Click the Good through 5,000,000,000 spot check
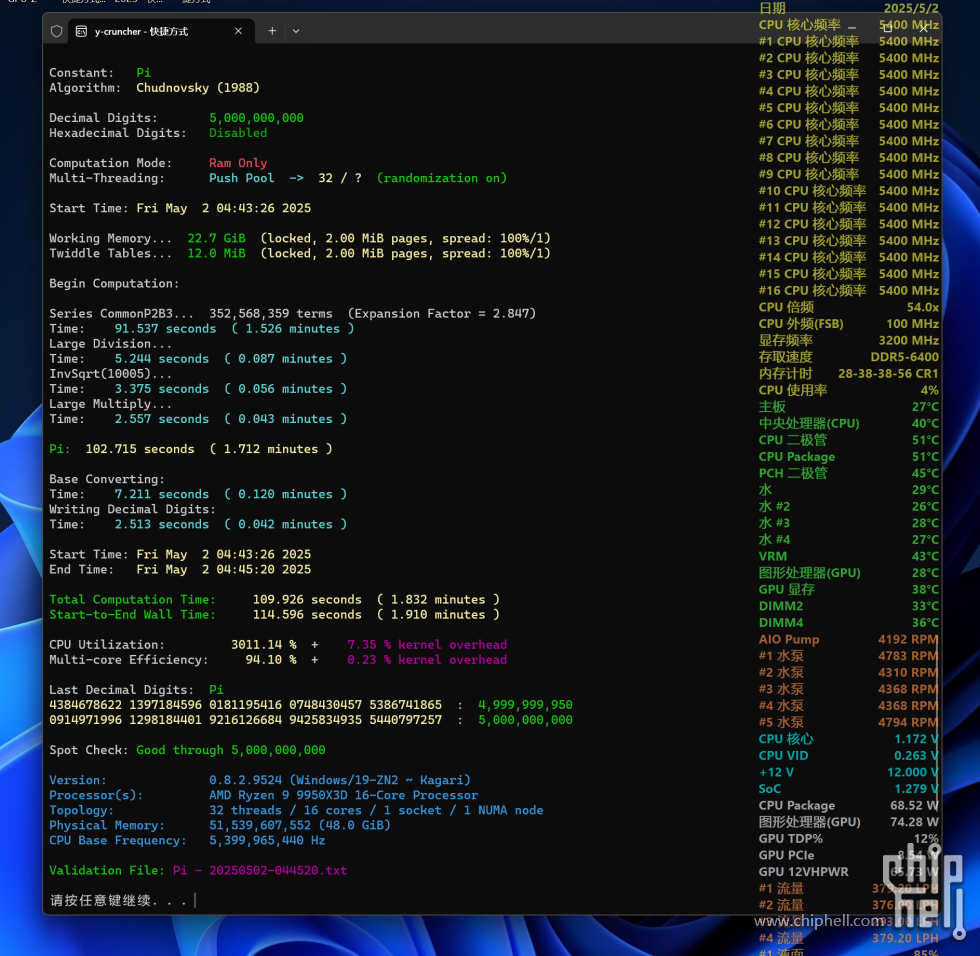 [x=231, y=750]
